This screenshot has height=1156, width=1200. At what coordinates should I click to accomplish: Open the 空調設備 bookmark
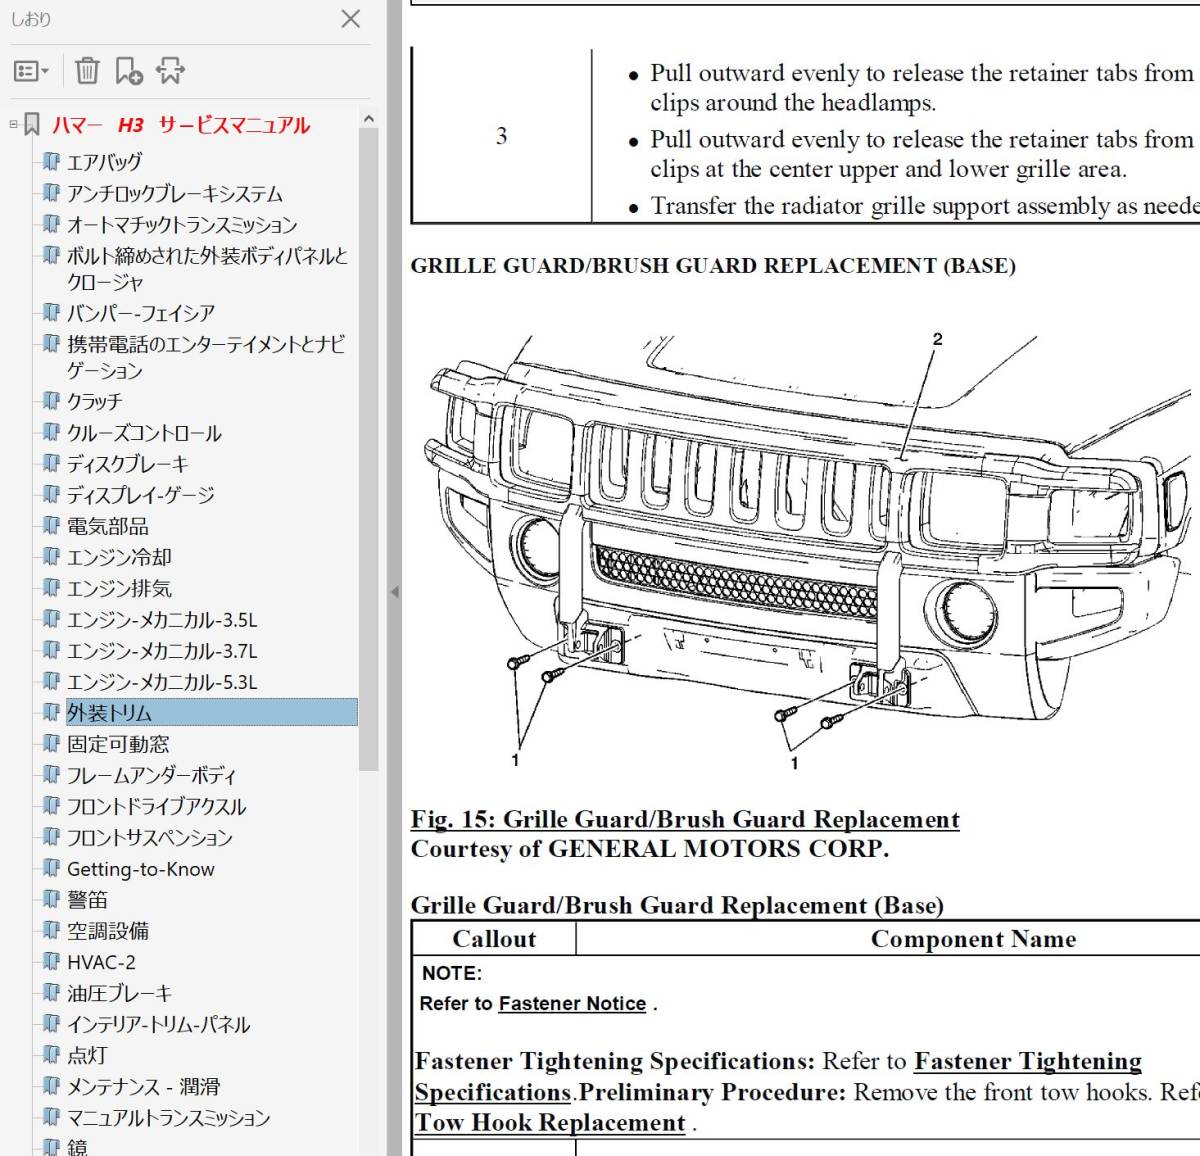108,931
